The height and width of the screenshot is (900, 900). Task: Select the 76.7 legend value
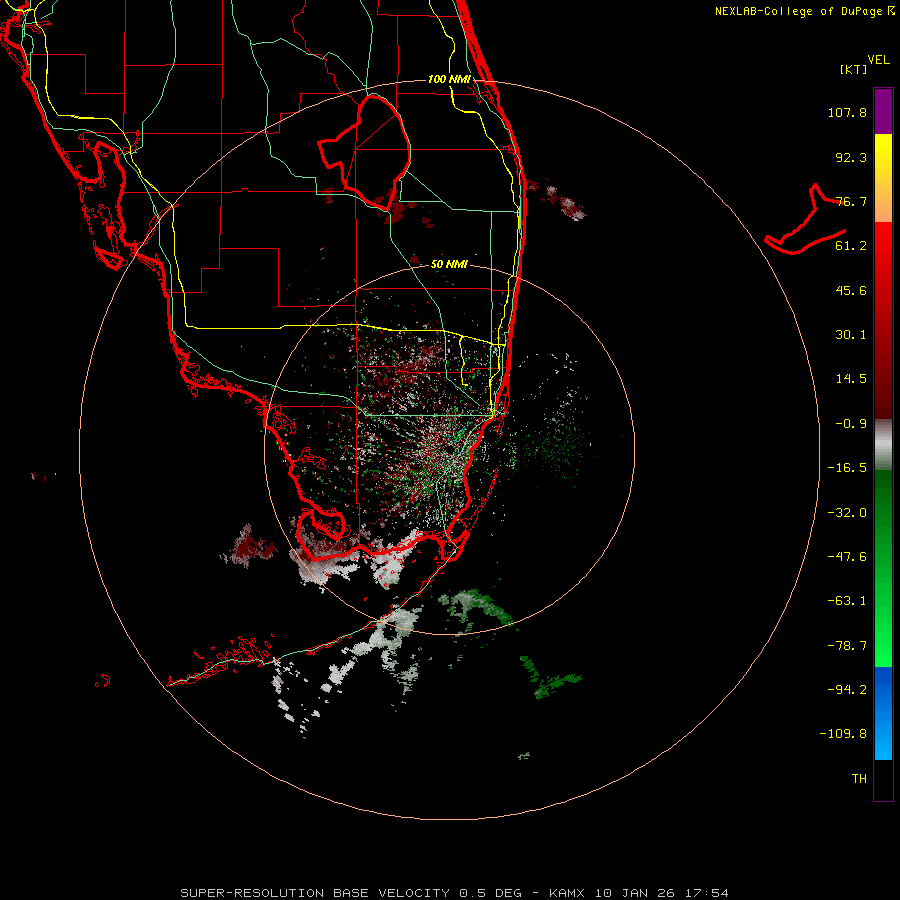851,201
